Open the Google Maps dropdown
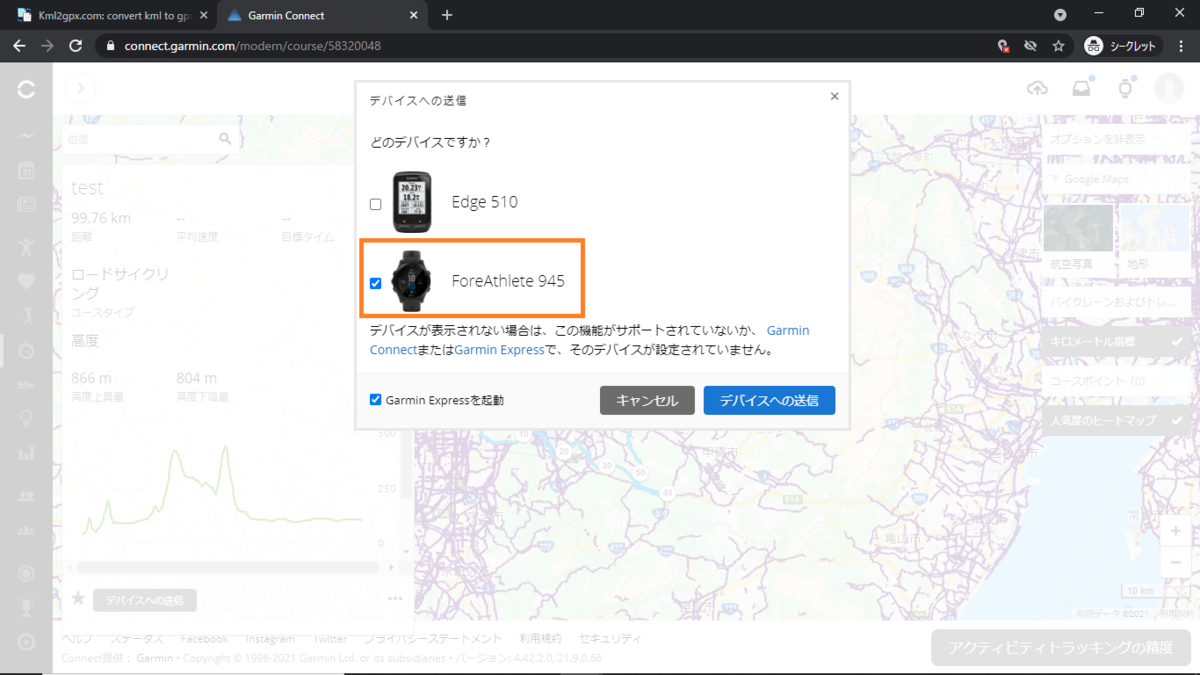Screen dimensions: 1200x675 (x=1116, y=179)
